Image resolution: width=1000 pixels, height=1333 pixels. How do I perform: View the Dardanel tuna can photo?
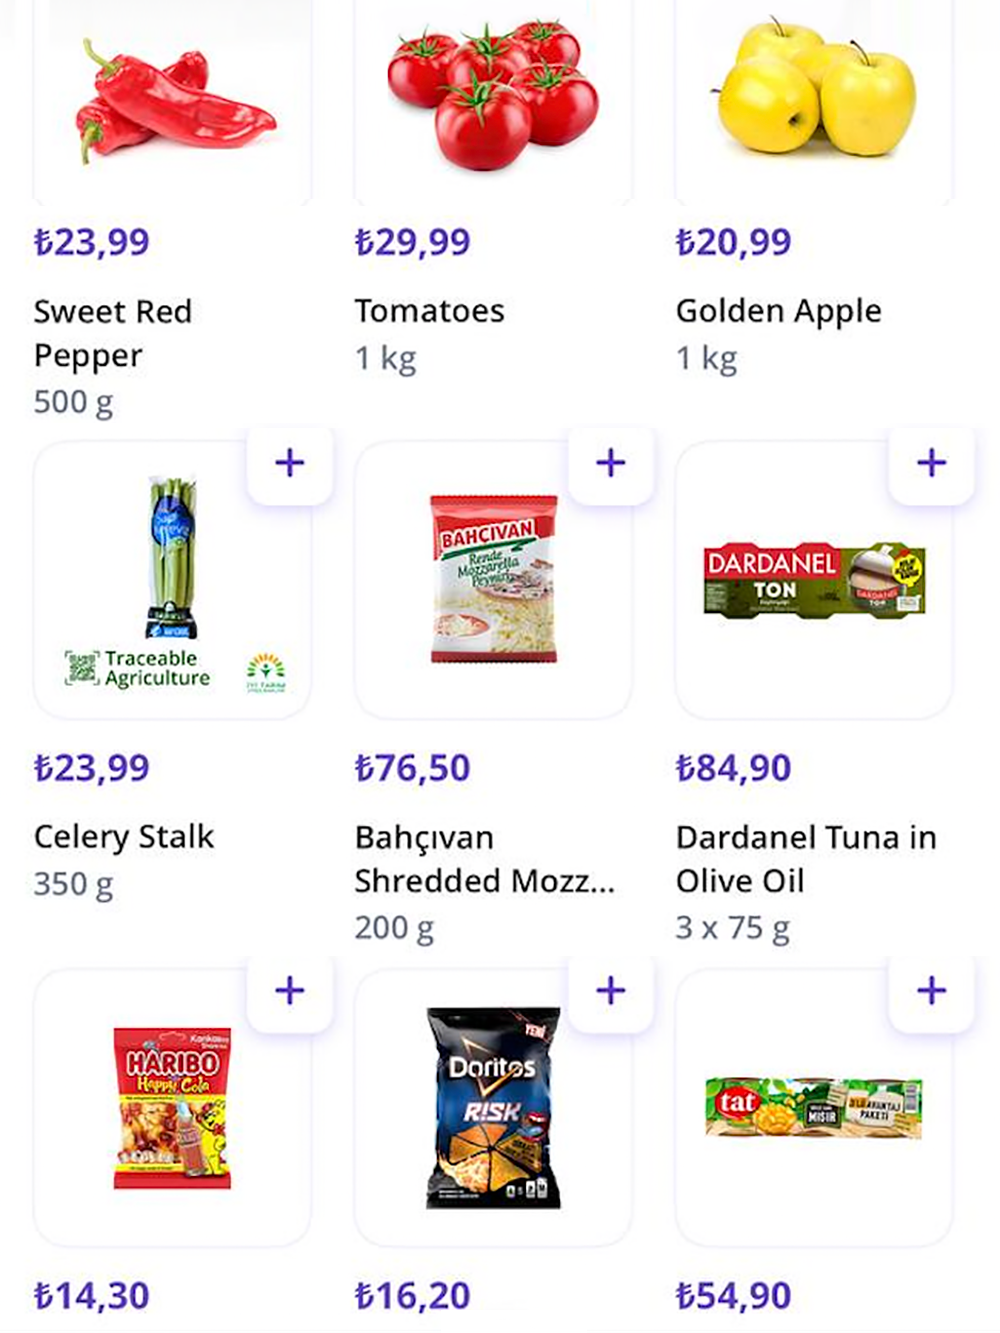[814, 580]
